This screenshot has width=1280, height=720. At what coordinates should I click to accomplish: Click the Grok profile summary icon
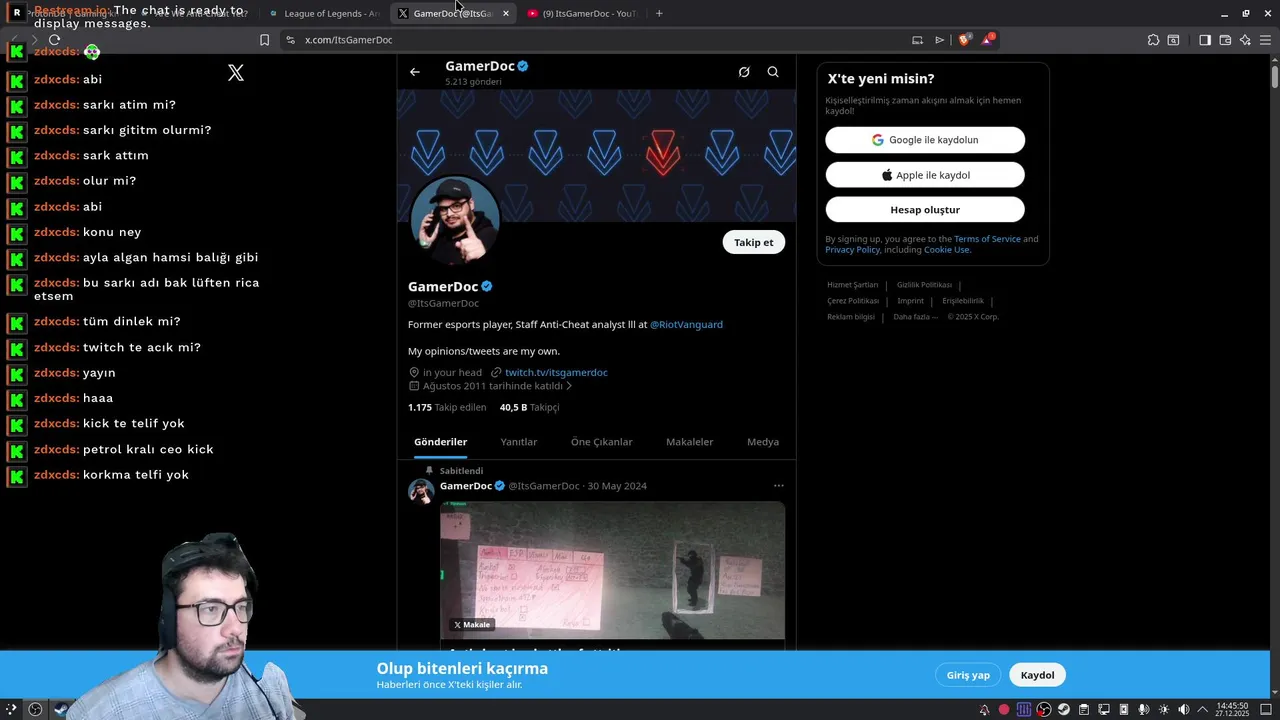(744, 72)
